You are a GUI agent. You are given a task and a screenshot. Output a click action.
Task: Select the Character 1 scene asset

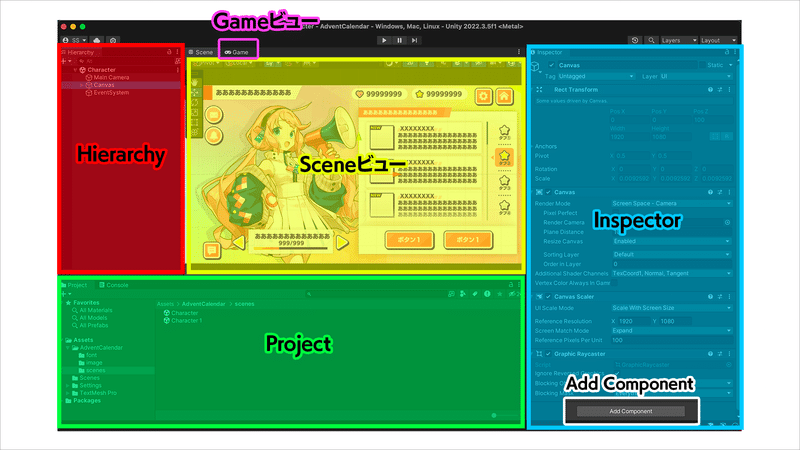tap(183, 321)
